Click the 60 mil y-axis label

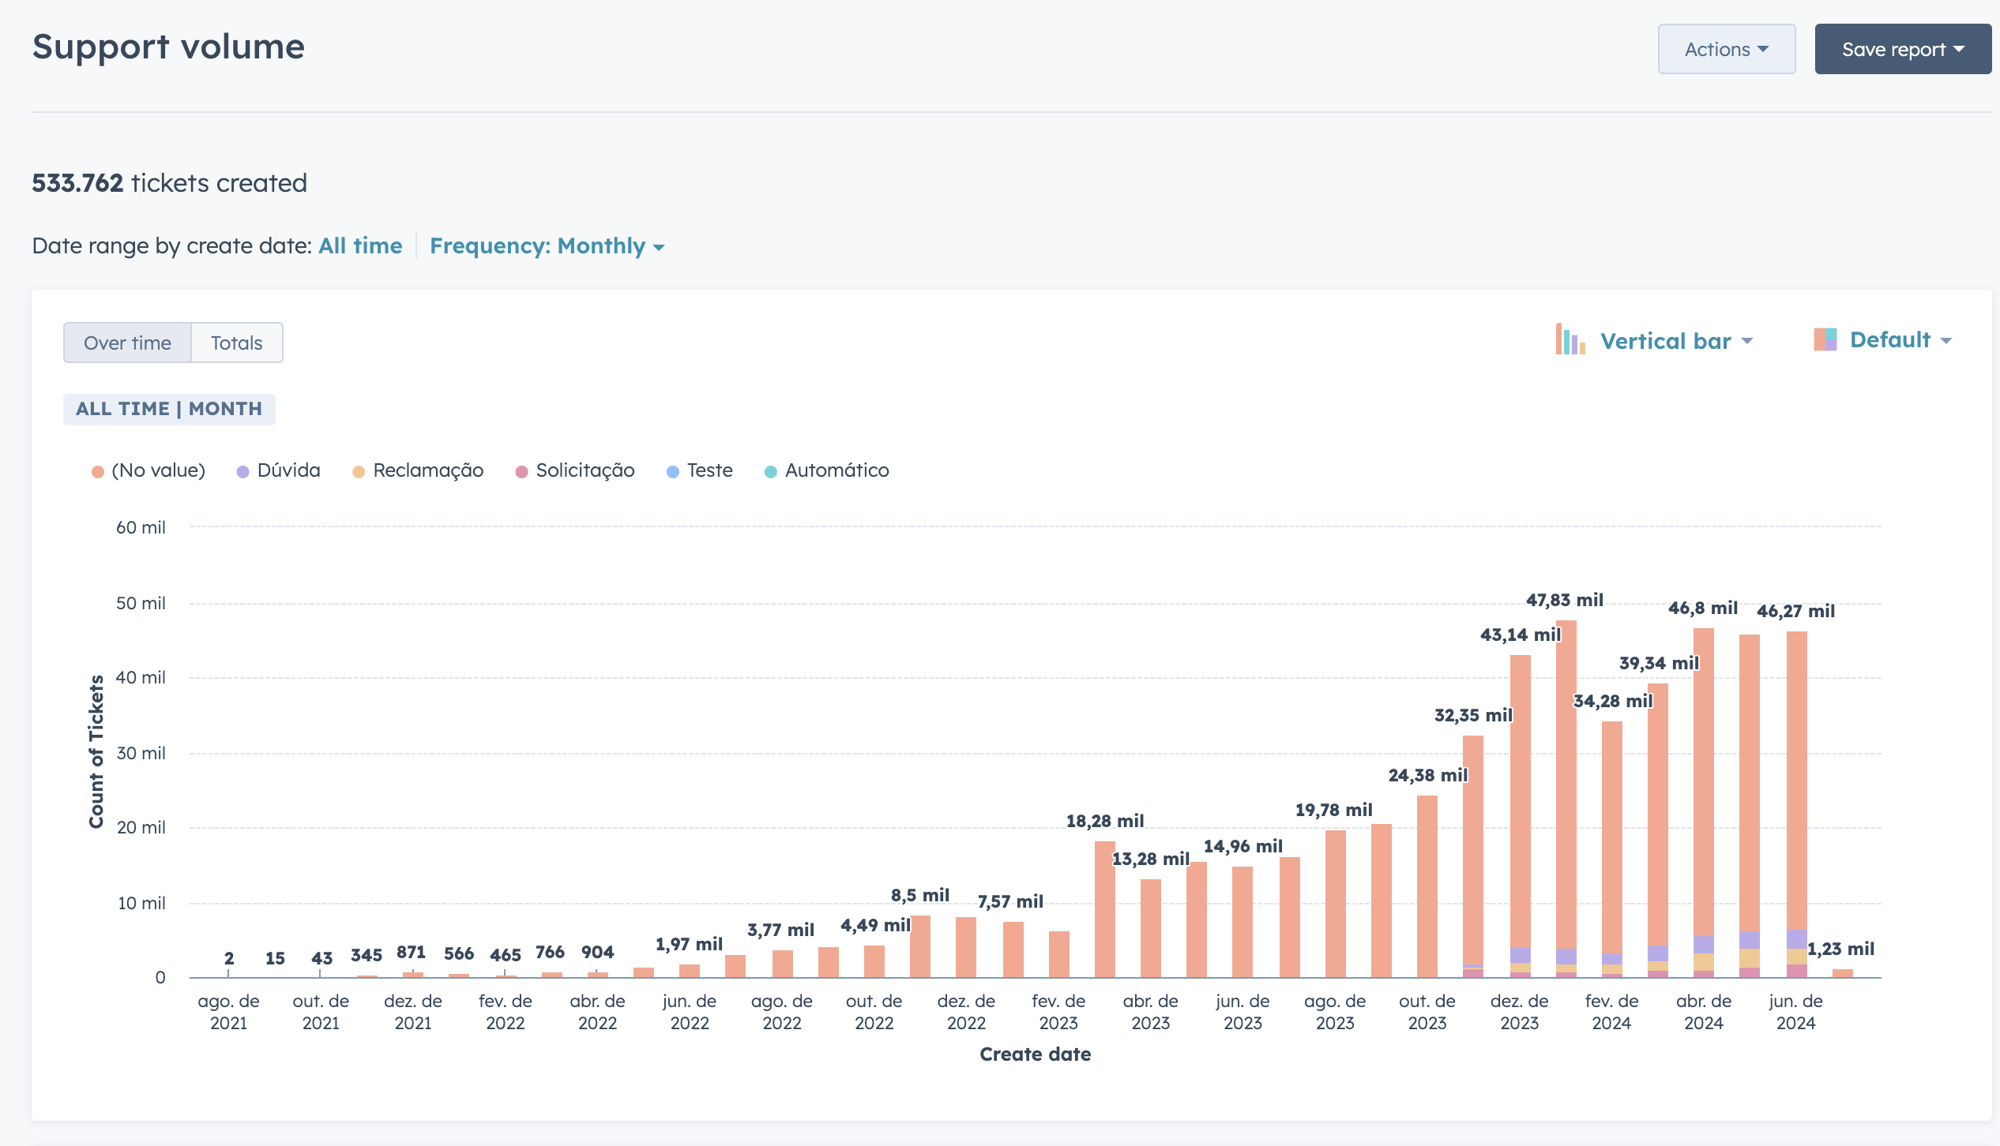[x=141, y=528]
